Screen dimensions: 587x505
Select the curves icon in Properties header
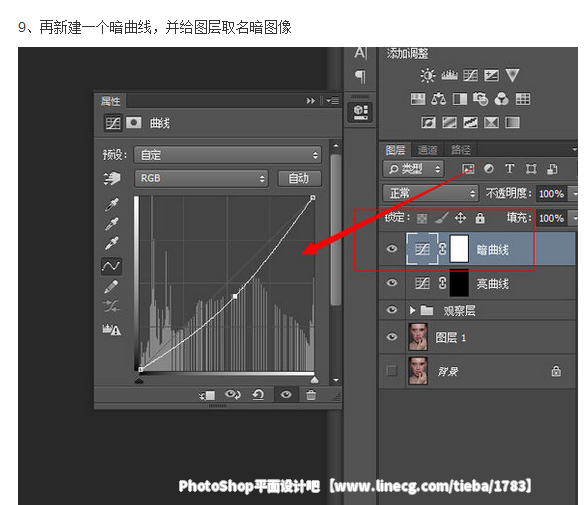(x=113, y=123)
